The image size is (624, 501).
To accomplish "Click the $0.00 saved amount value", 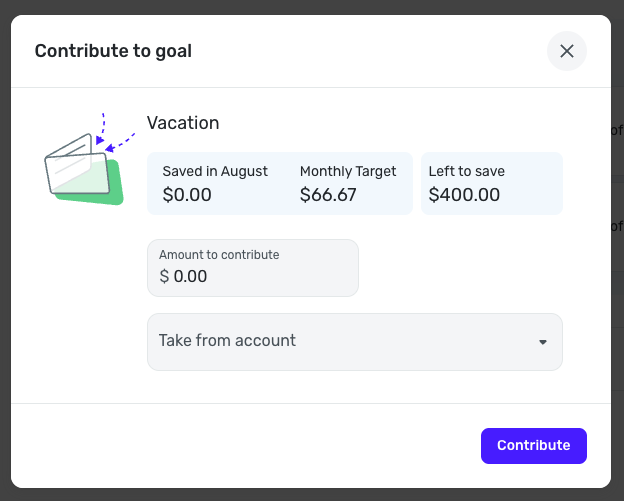I will [x=187, y=195].
